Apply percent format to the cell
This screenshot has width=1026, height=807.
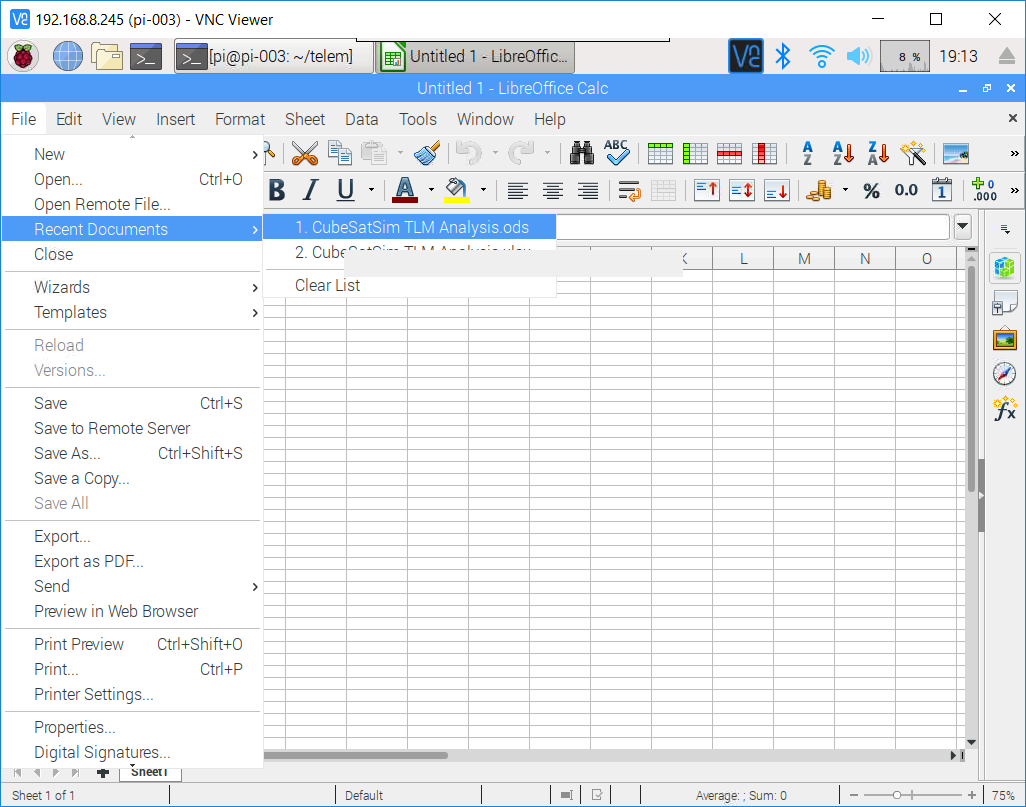pyautogui.click(x=871, y=190)
